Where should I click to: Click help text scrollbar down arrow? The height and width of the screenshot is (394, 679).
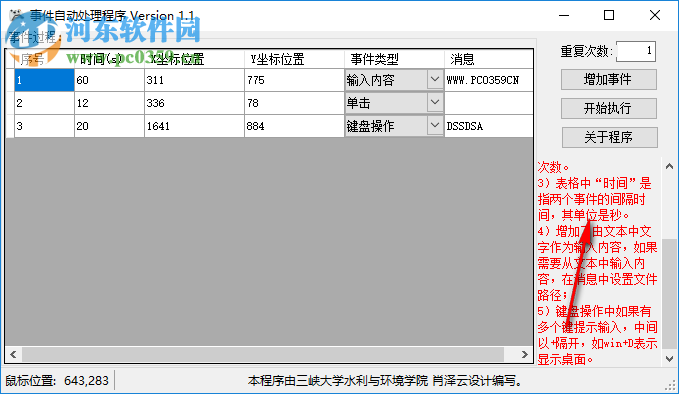tap(669, 358)
